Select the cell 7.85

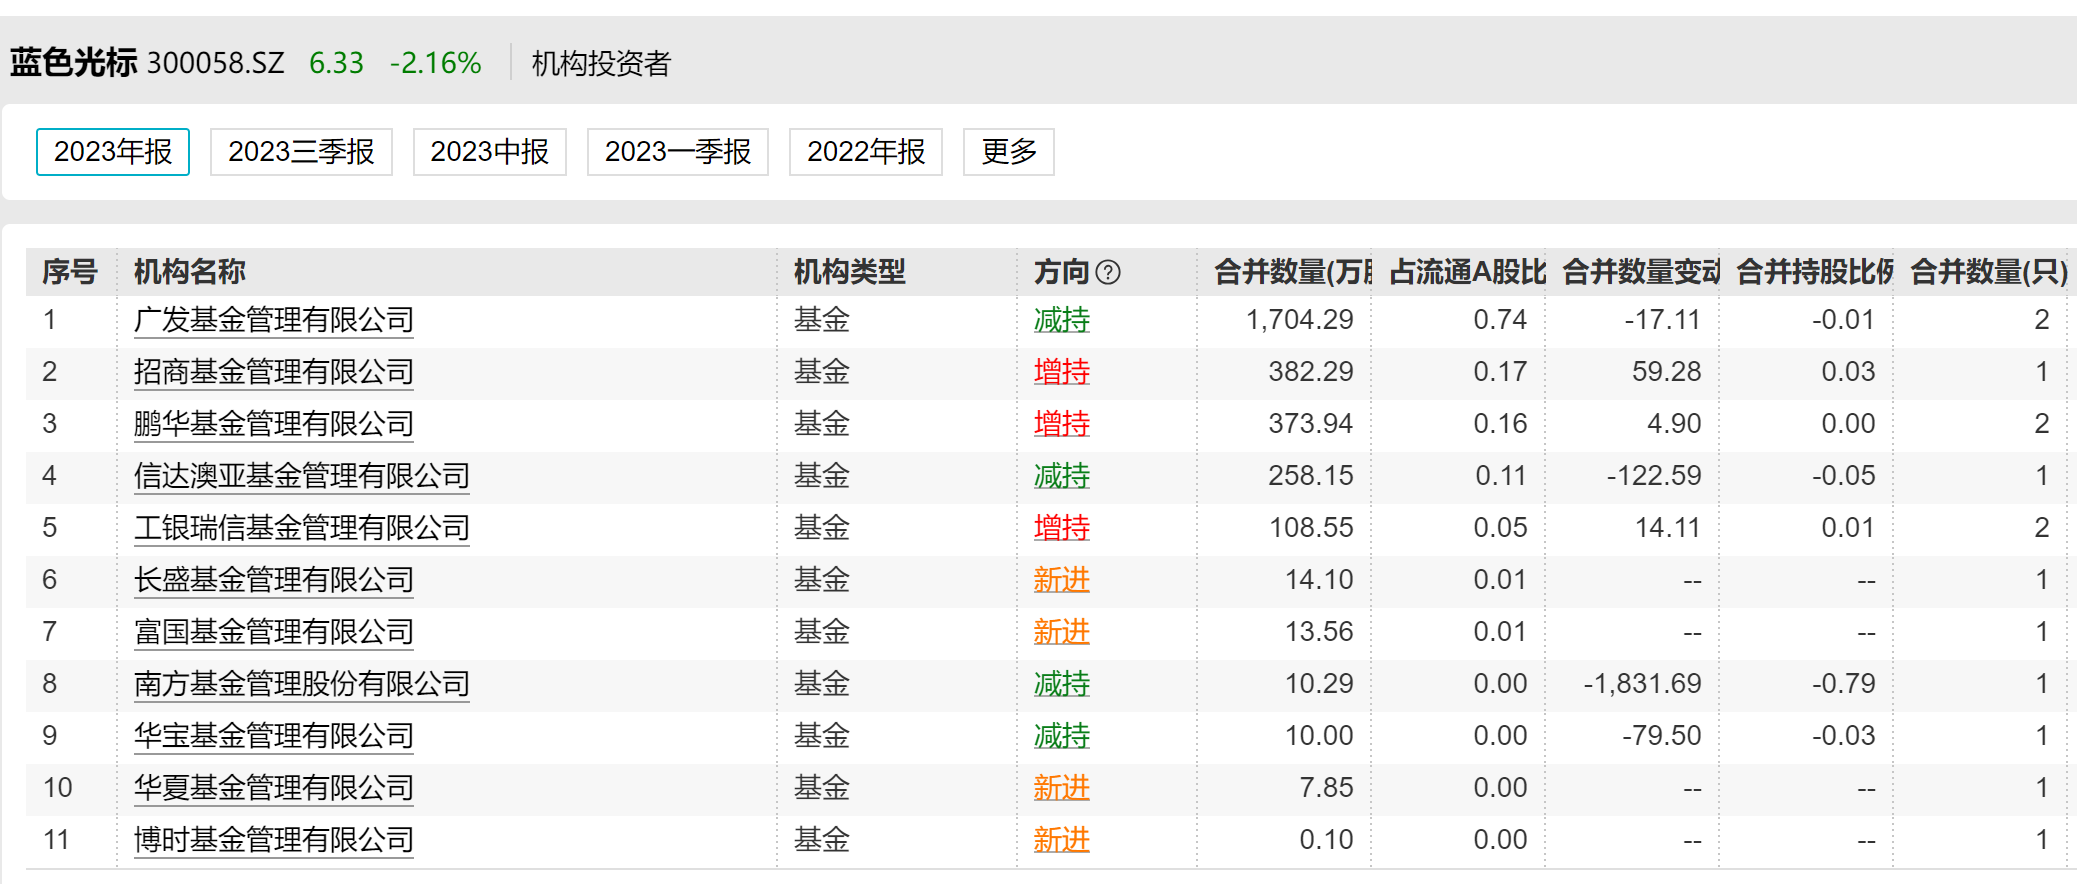click(1326, 788)
